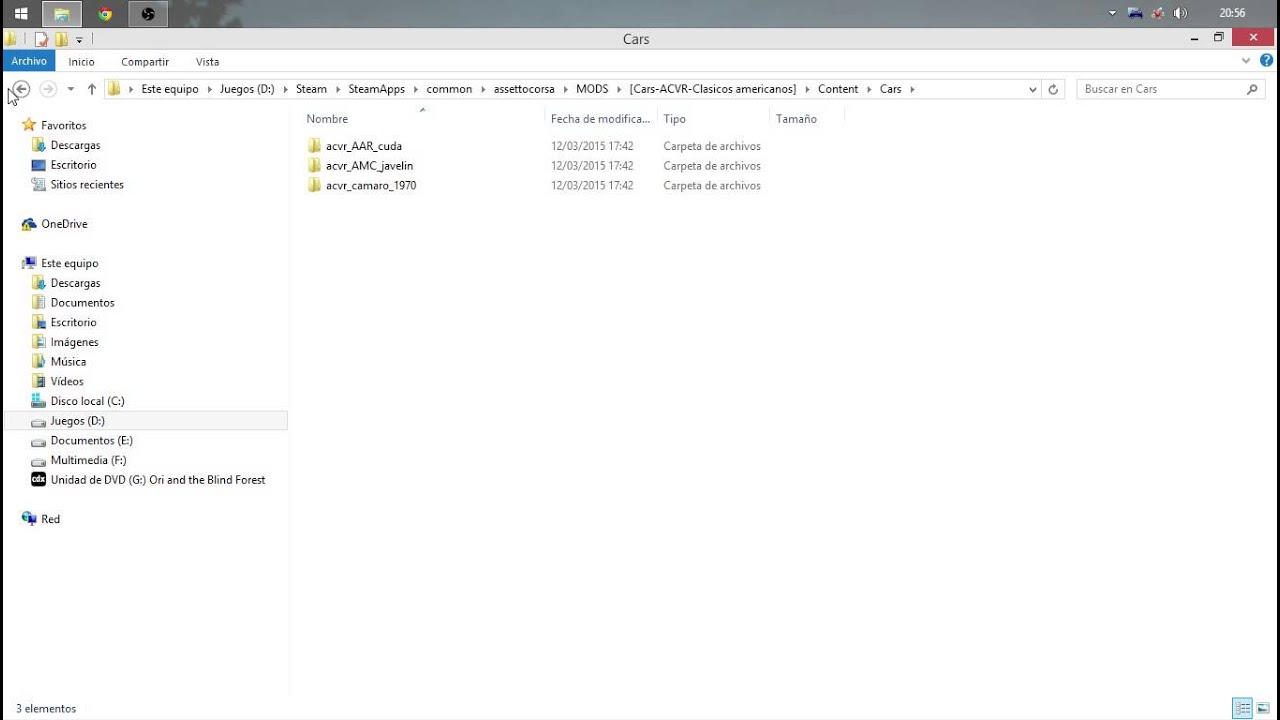Open Multimedia (F:) drive
1280x720 pixels.
[x=88, y=460]
